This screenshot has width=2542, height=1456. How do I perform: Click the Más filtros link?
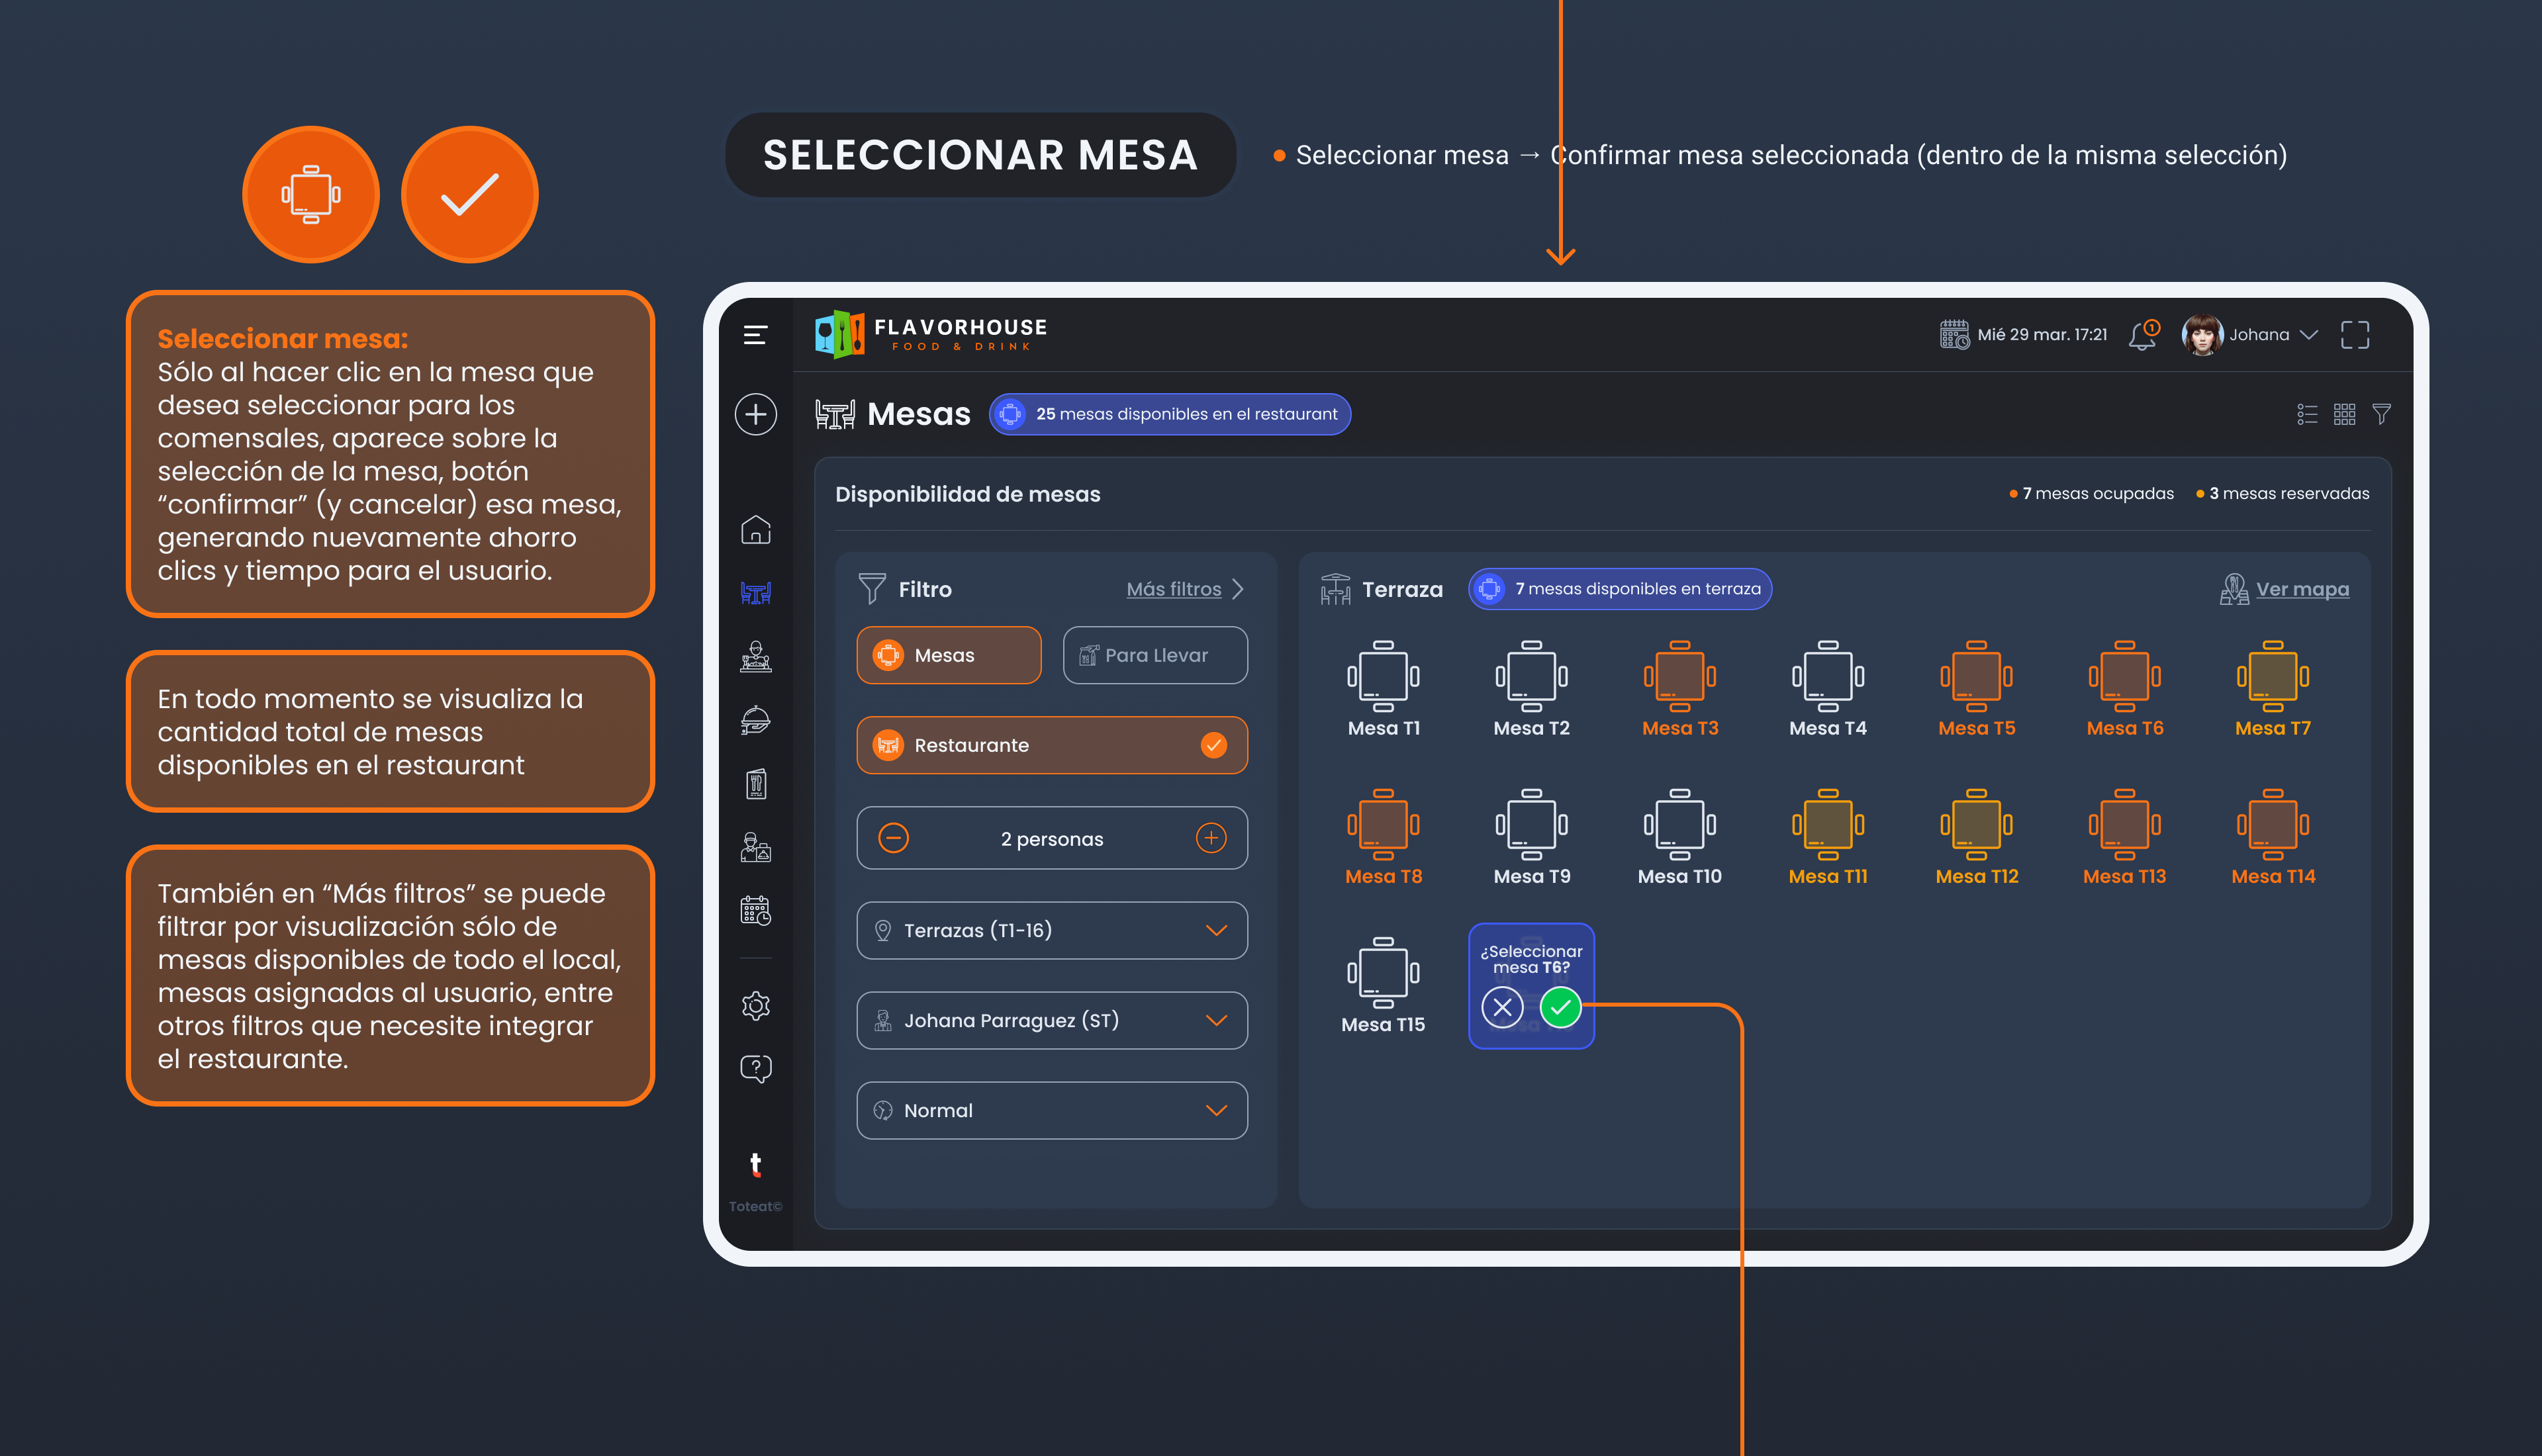point(1173,589)
